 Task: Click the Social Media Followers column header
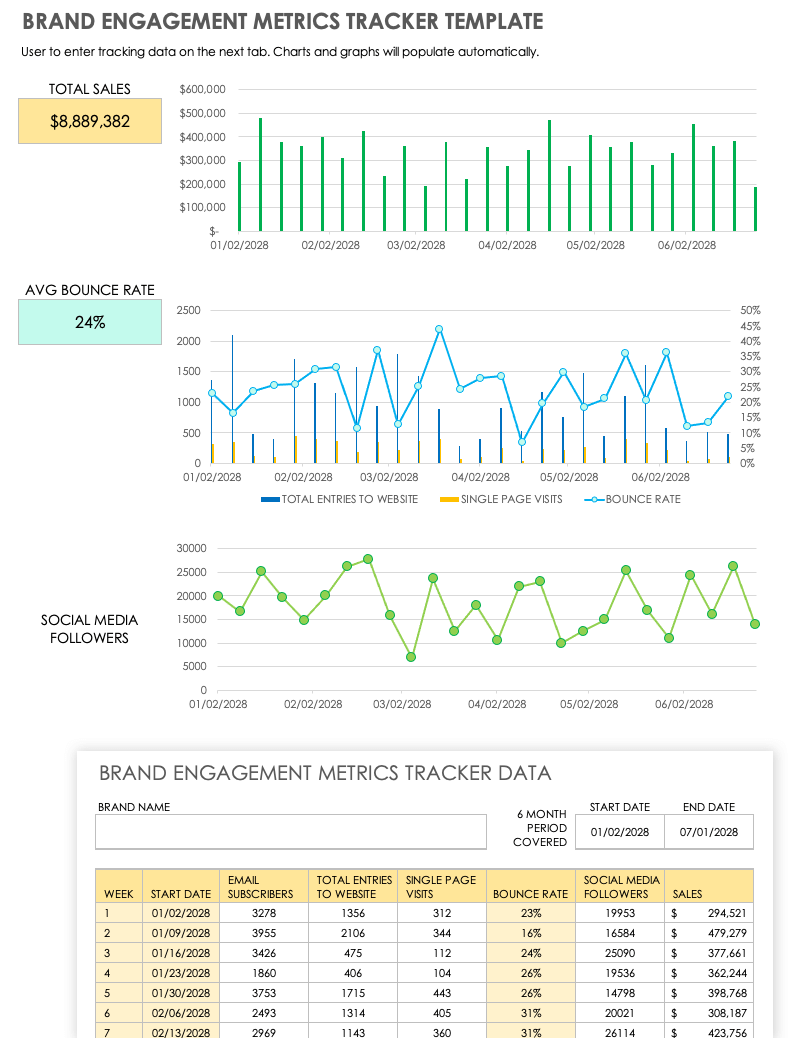click(x=620, y=886)
